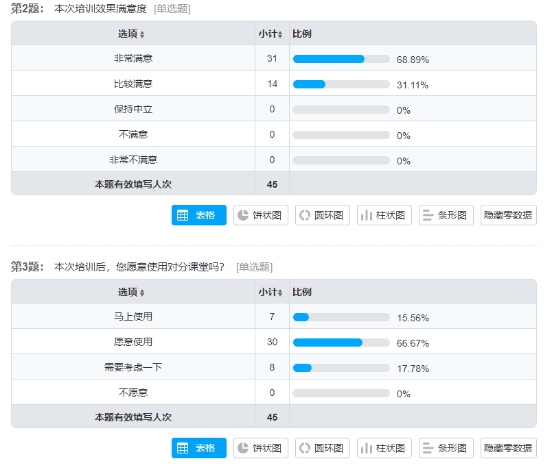
Task: Click the 马上使用 option row label
Action: tap(133, 317)
